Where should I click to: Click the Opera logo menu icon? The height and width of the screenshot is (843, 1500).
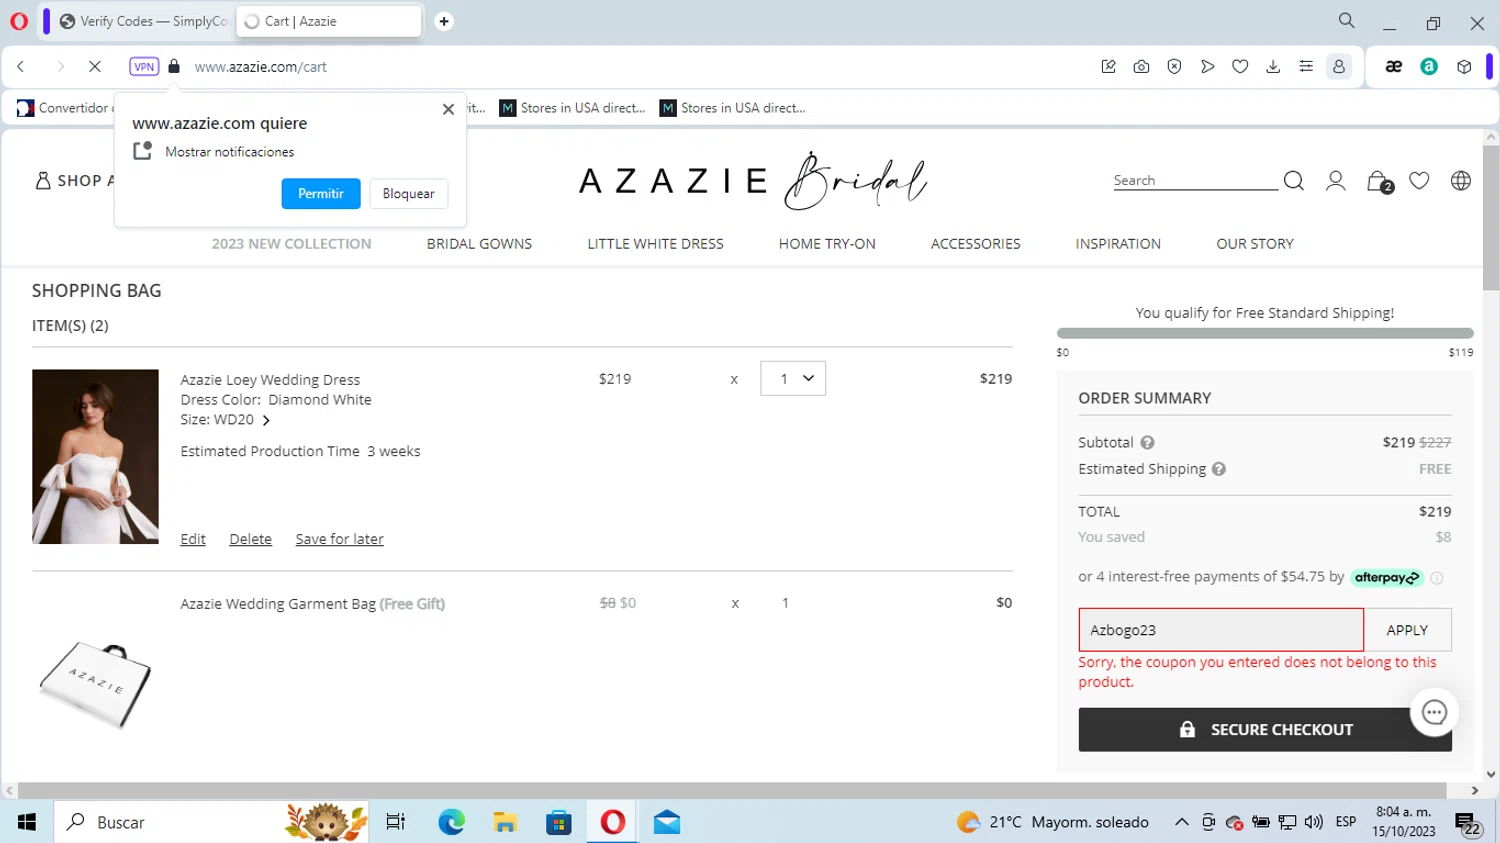click(19, 21)
